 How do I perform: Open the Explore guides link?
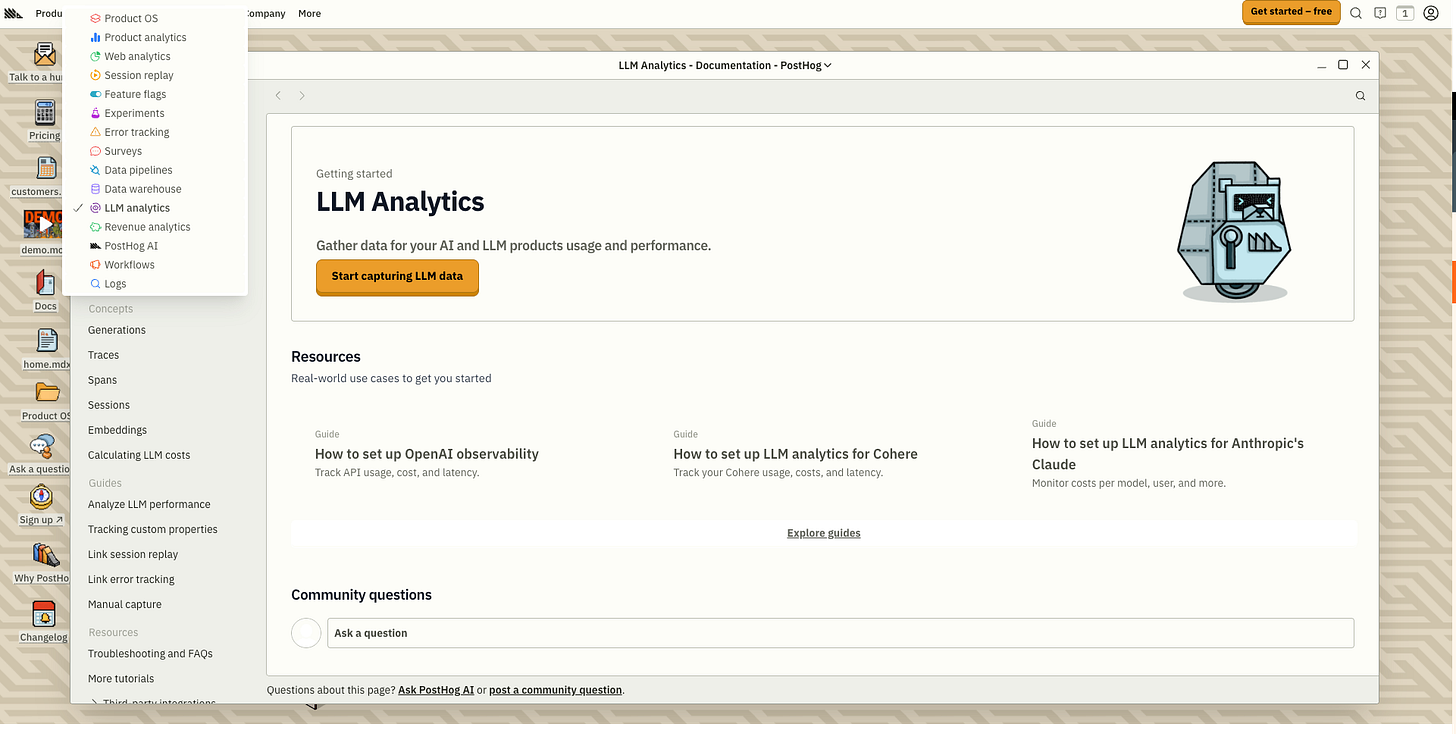(x=823, y=533)
